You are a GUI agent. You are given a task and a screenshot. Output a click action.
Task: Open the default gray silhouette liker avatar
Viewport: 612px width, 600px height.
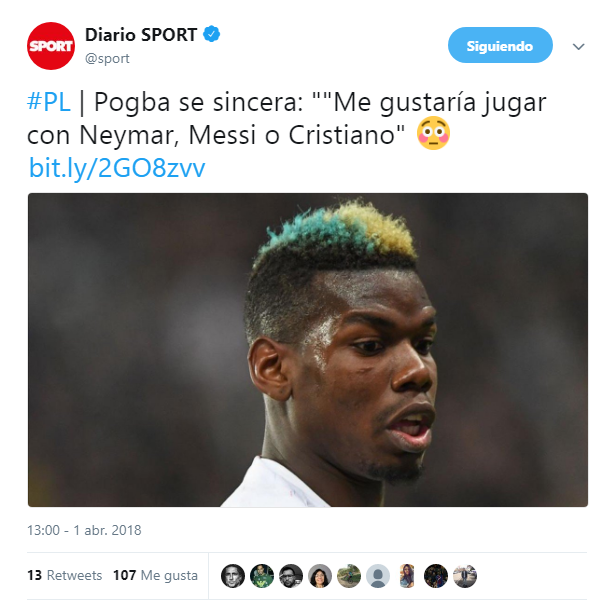[377, 576]
